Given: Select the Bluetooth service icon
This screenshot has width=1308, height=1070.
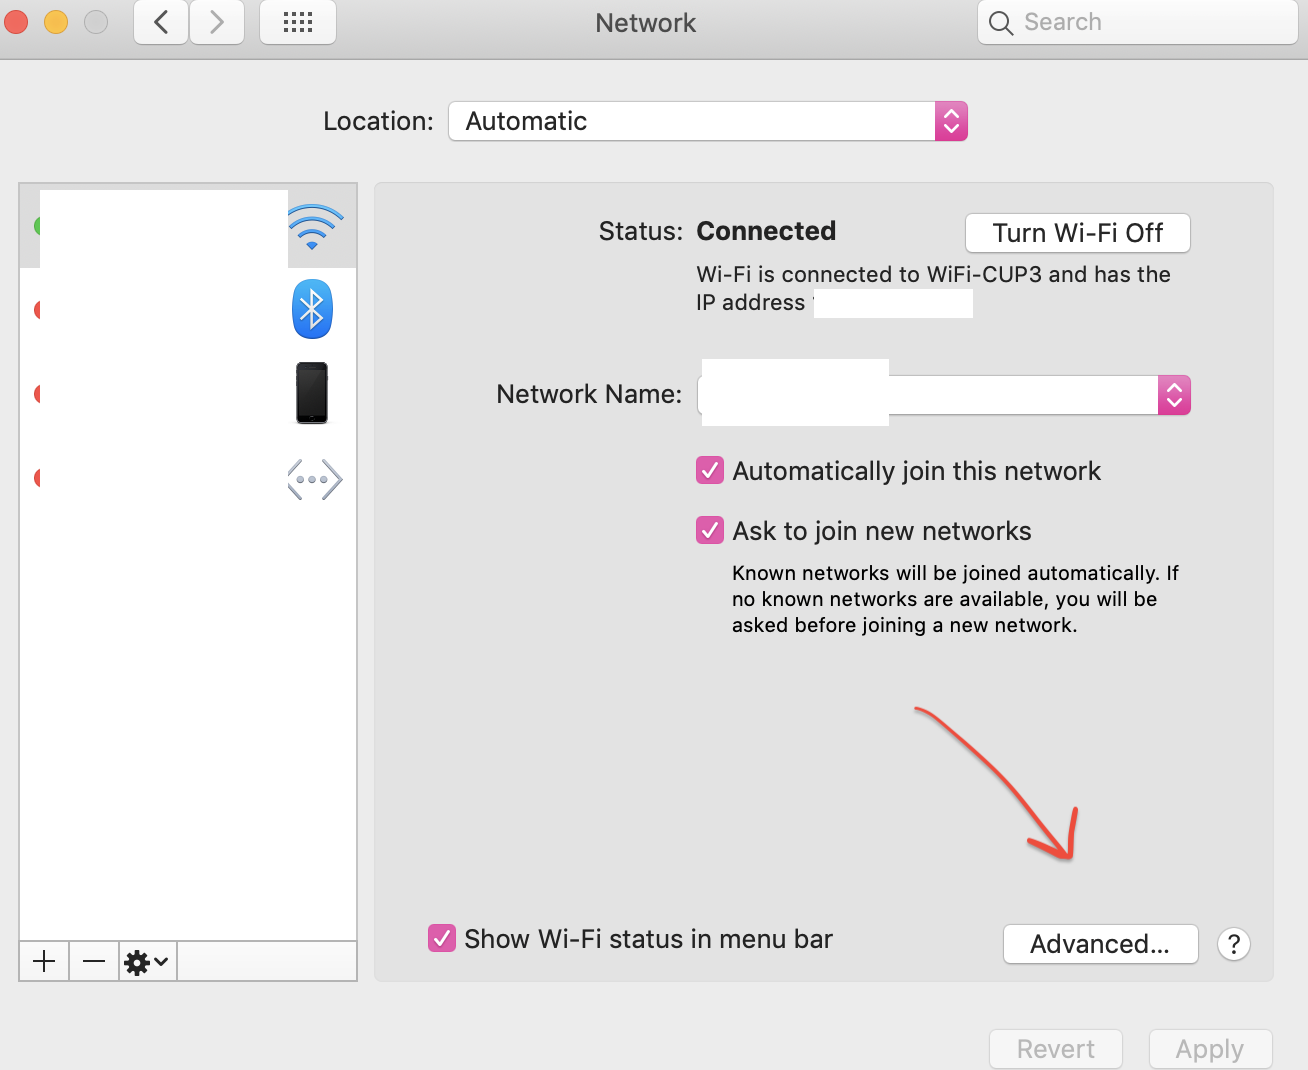Looking at the screenshot, I should point(312,309).
